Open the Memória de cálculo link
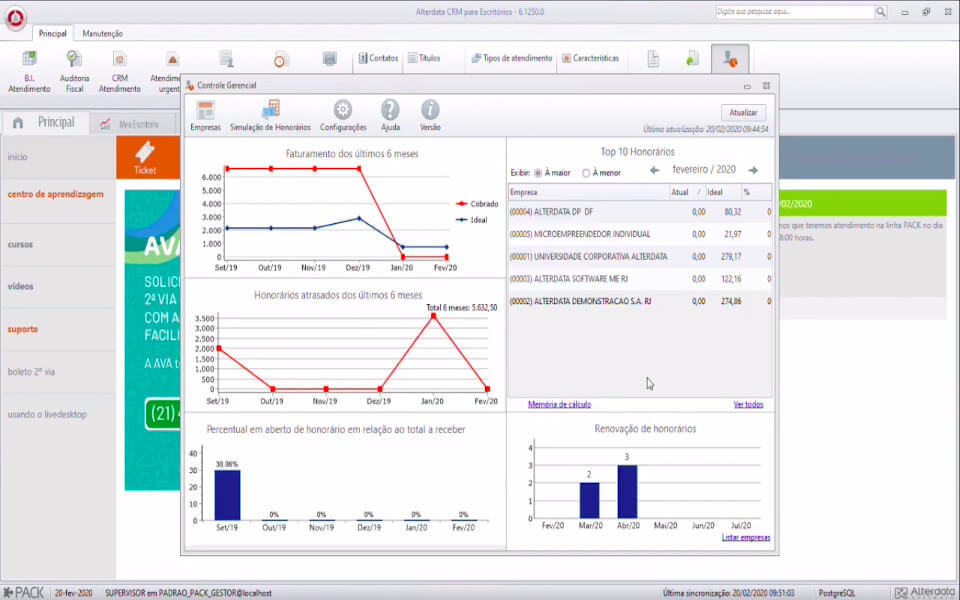This screenshot has height=600, width=960. (560, 405)
